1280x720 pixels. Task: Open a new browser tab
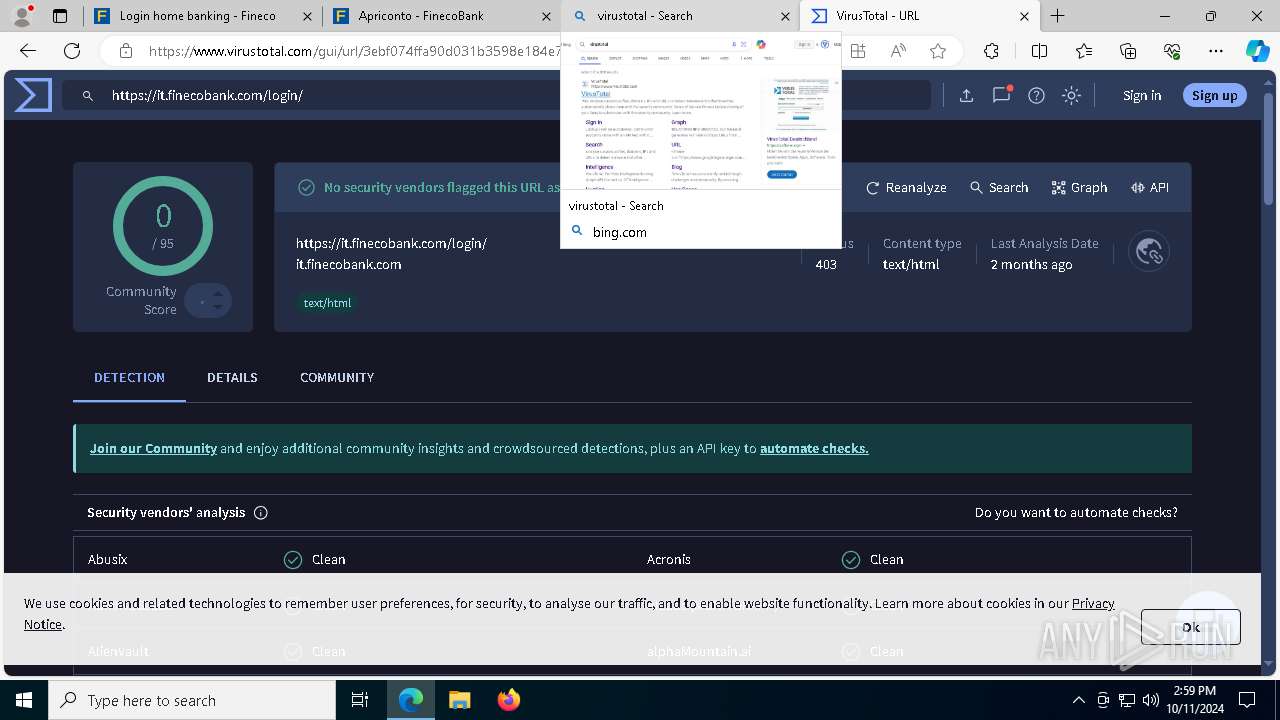(x=1058, y=16)
